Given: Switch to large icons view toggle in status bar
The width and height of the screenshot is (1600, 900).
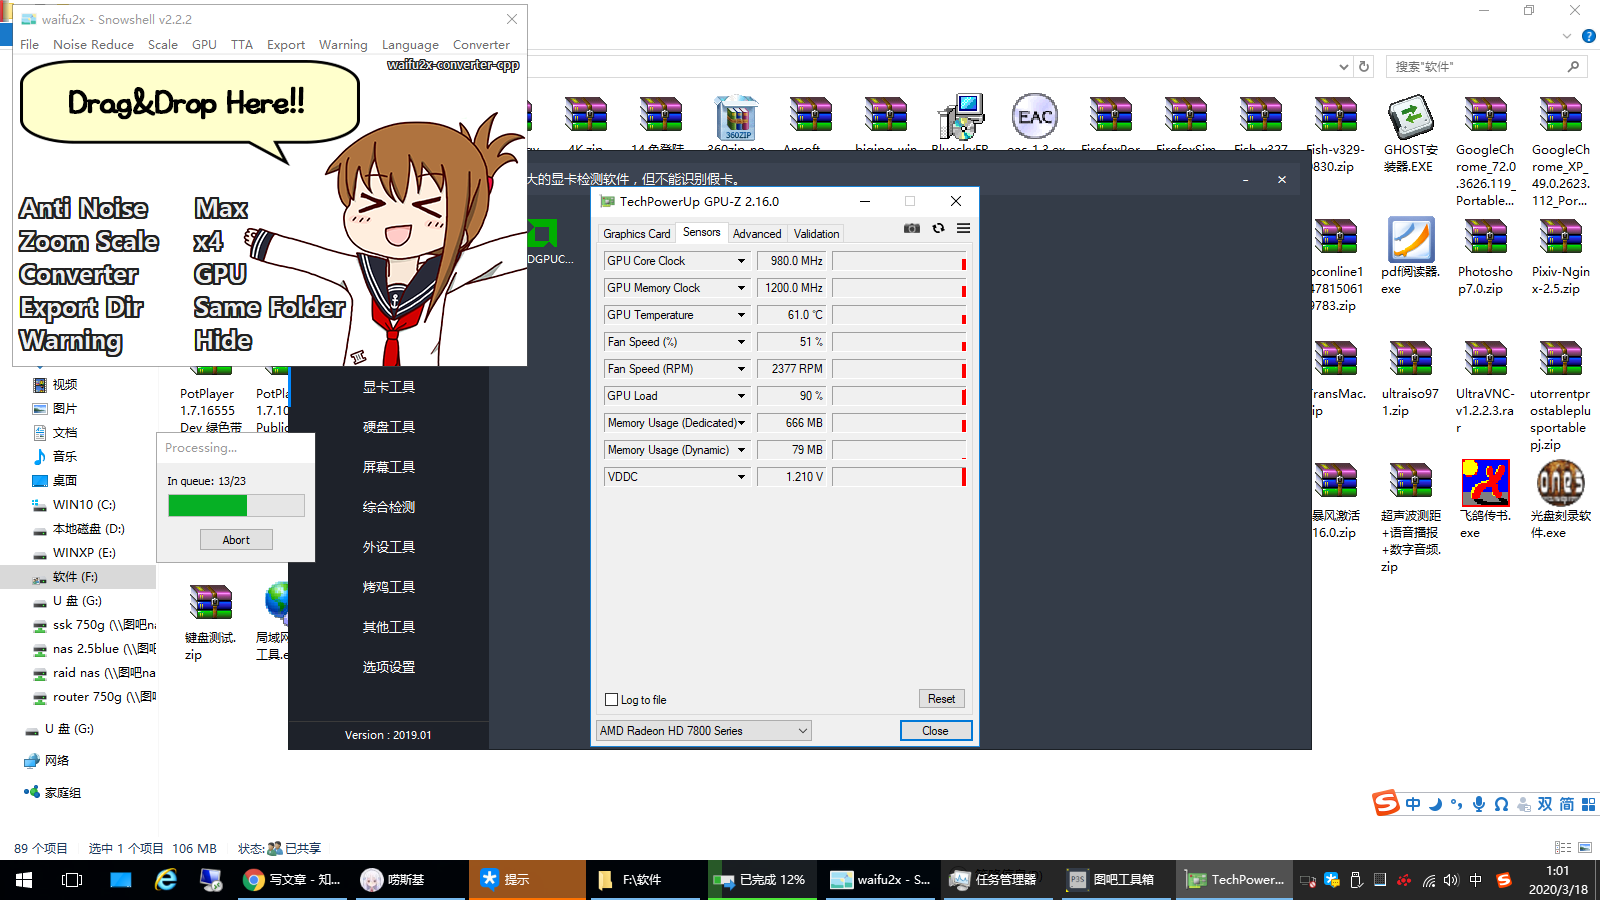Looking at the screenshot, I should click(1584, 848).
